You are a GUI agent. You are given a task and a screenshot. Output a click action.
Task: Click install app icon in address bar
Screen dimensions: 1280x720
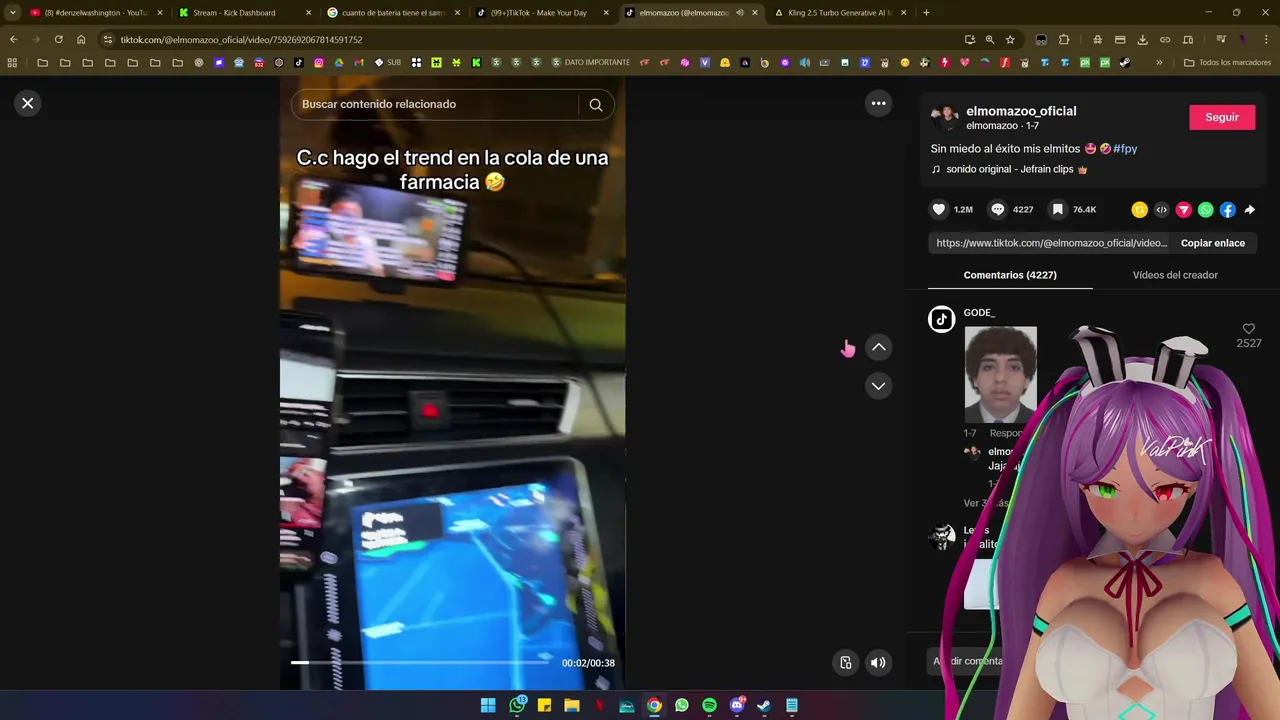tap(969, 39)
